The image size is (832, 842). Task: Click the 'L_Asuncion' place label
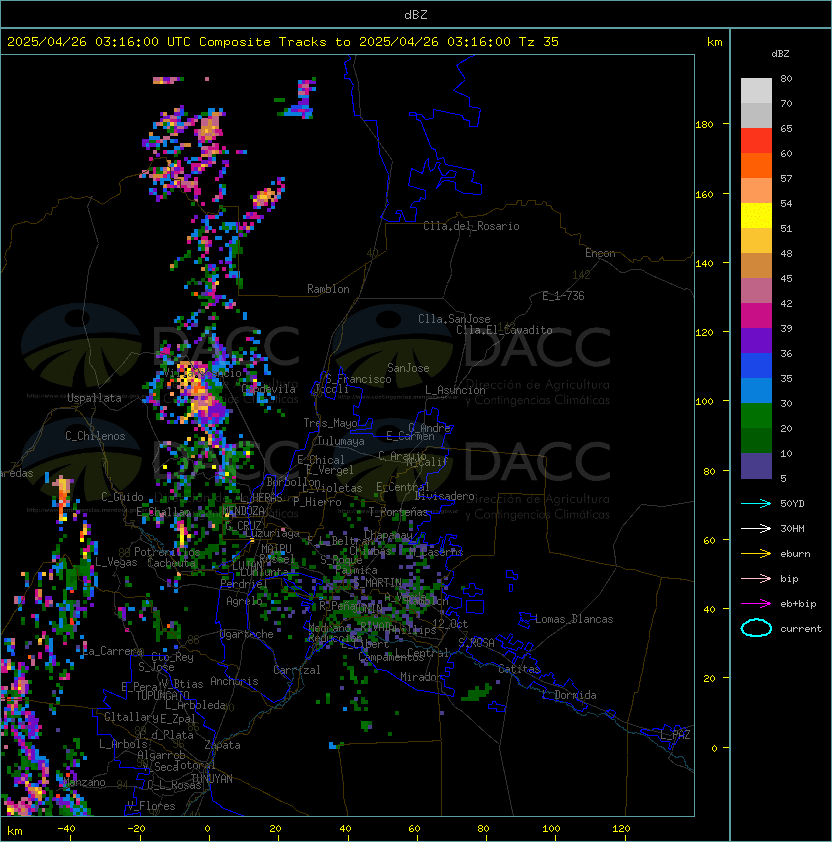455,390
